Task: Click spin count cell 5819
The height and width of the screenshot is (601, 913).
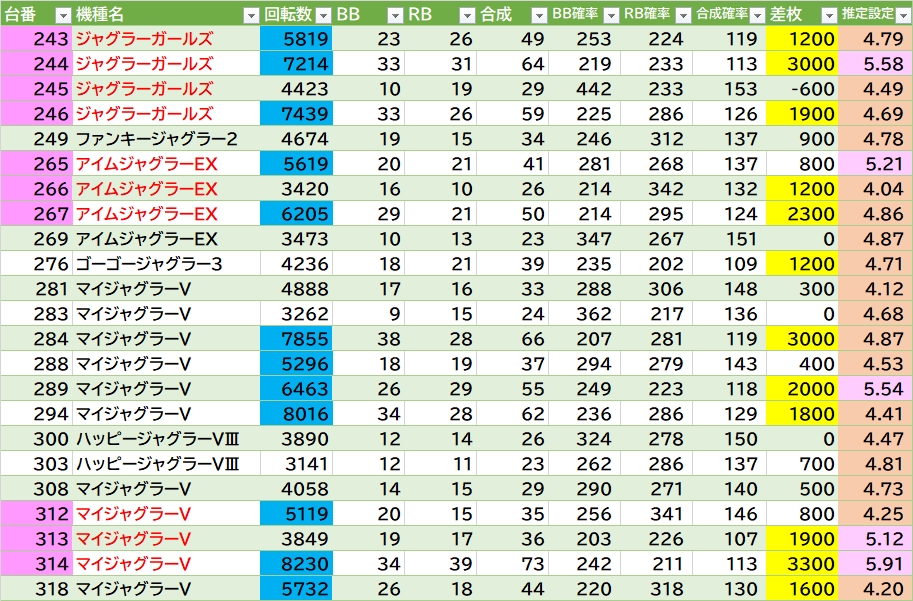Action: pos(296,38)
